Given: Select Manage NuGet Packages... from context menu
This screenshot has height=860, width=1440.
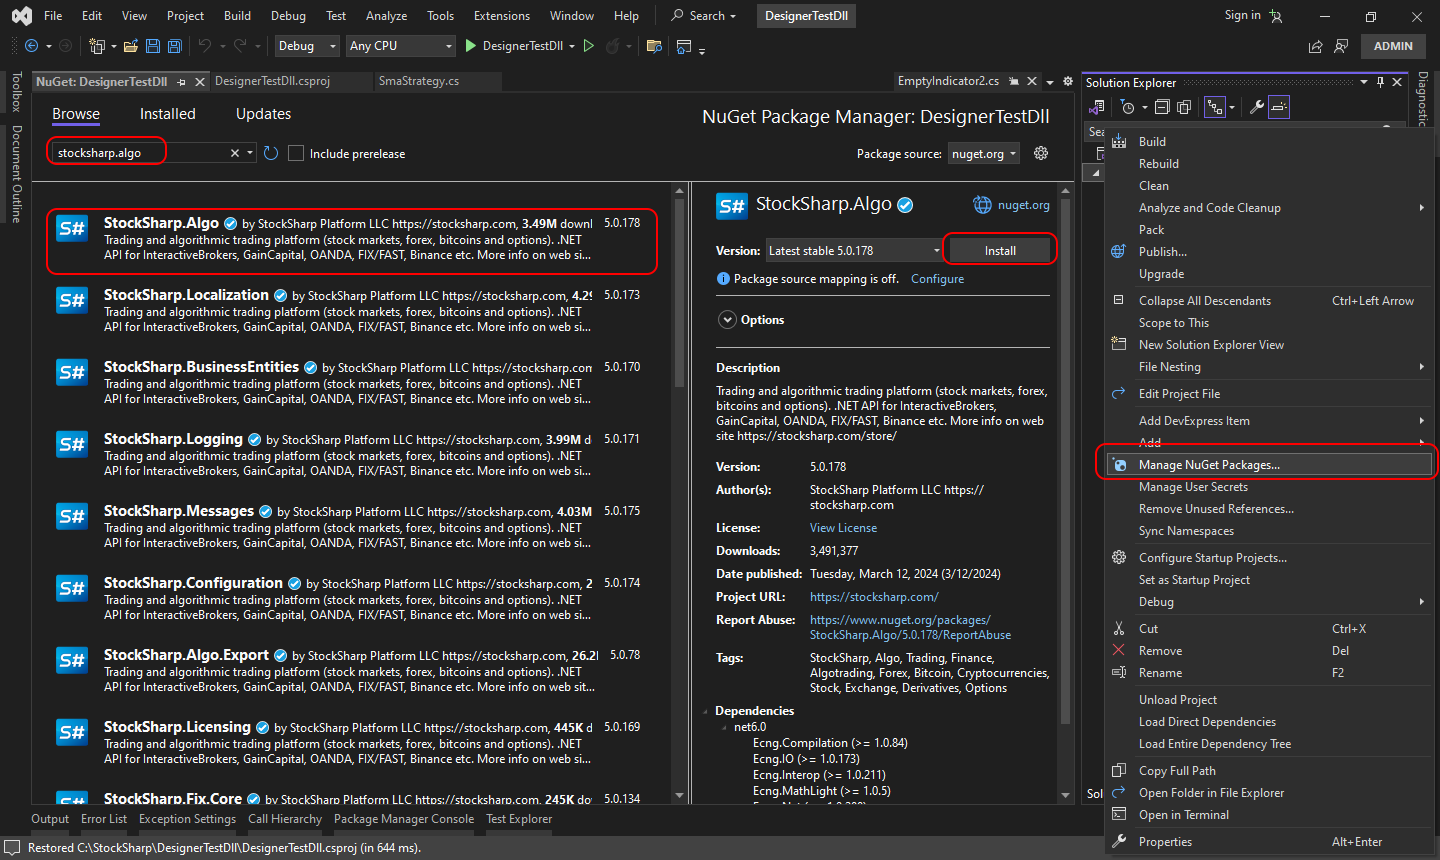Looking at the screenshot, I should pos(1268,465).
